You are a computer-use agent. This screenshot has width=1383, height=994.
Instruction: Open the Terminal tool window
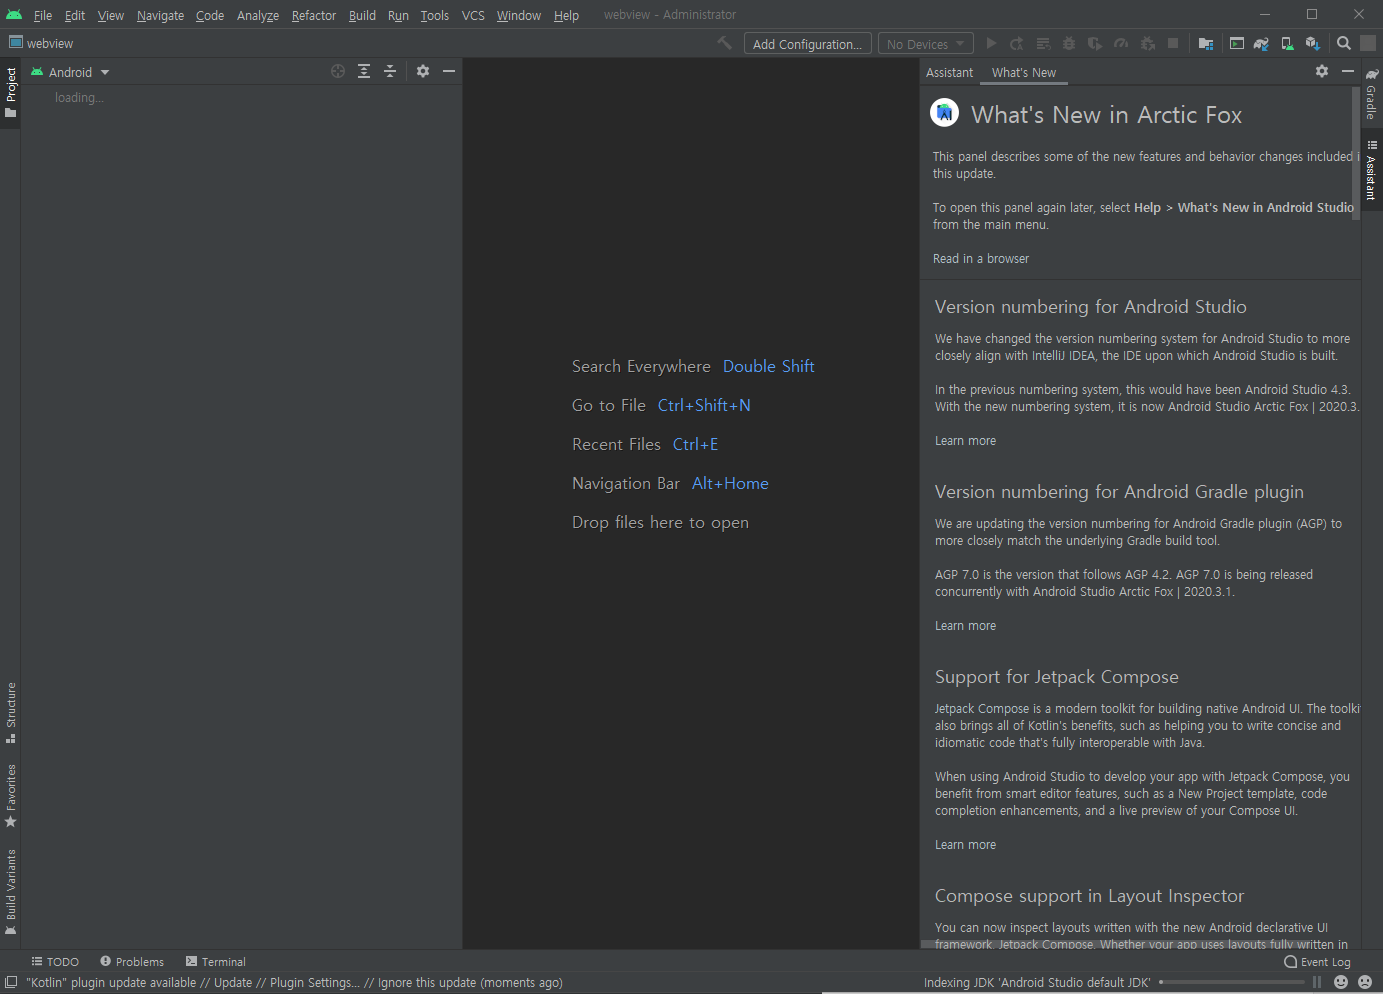coord(216,961)
